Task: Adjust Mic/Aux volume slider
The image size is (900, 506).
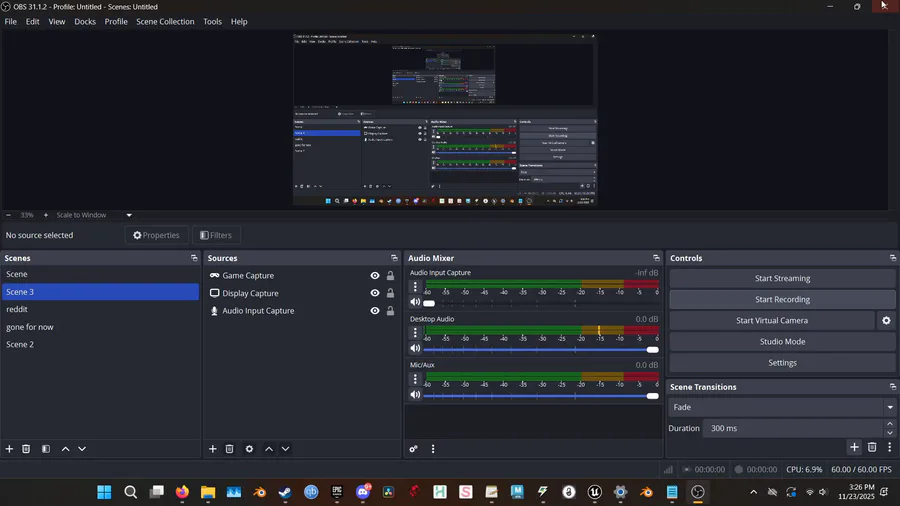Action: (541, 395)
